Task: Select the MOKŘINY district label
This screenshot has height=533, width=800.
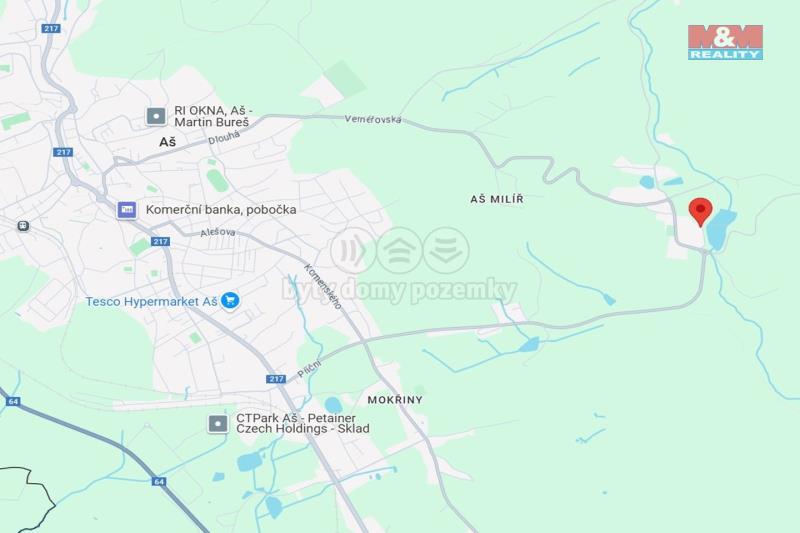Action: [395, 400]
